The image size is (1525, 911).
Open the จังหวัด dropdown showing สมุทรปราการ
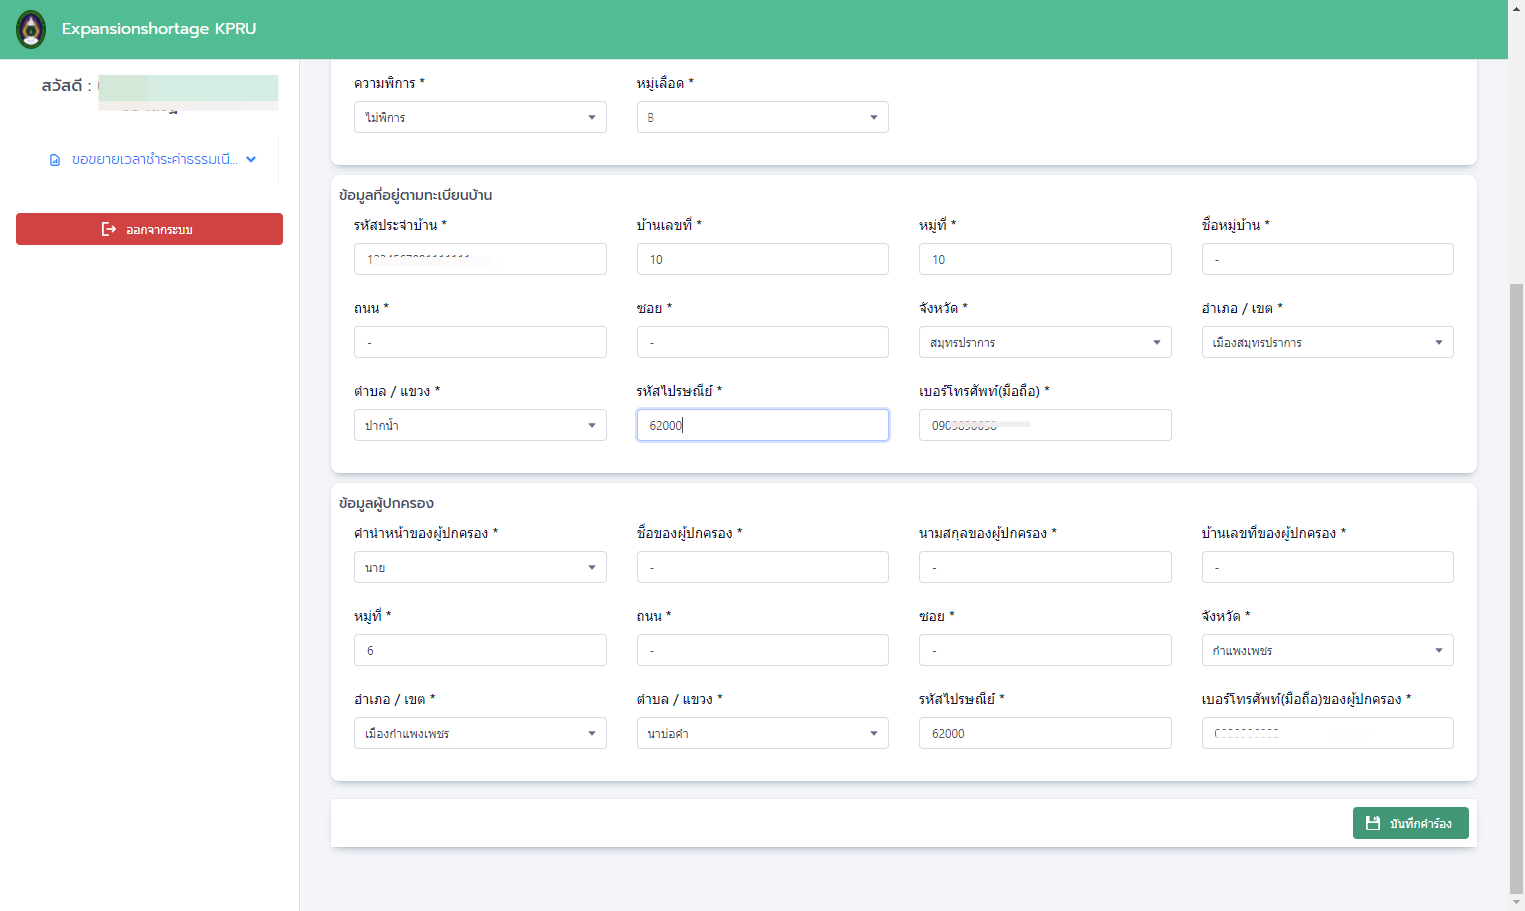[1045, 342]
